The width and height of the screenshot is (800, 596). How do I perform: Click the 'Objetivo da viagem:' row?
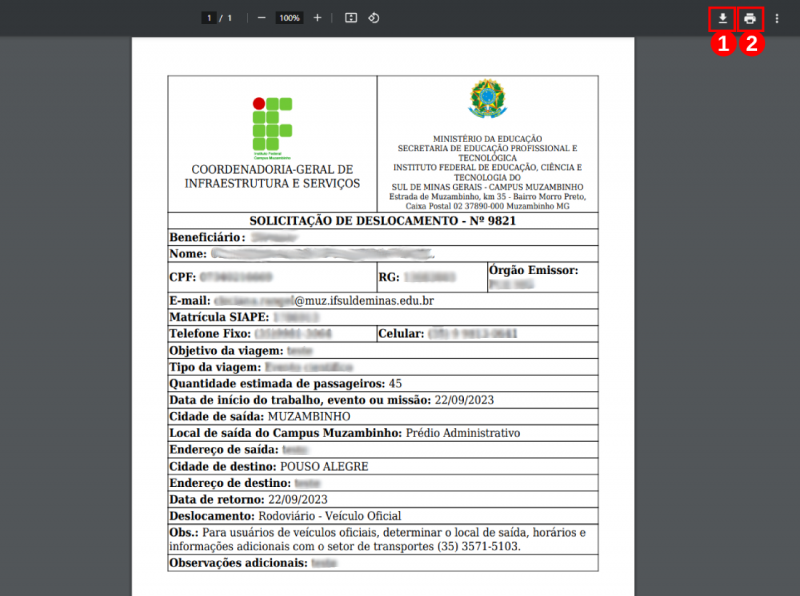coord(383,351)
